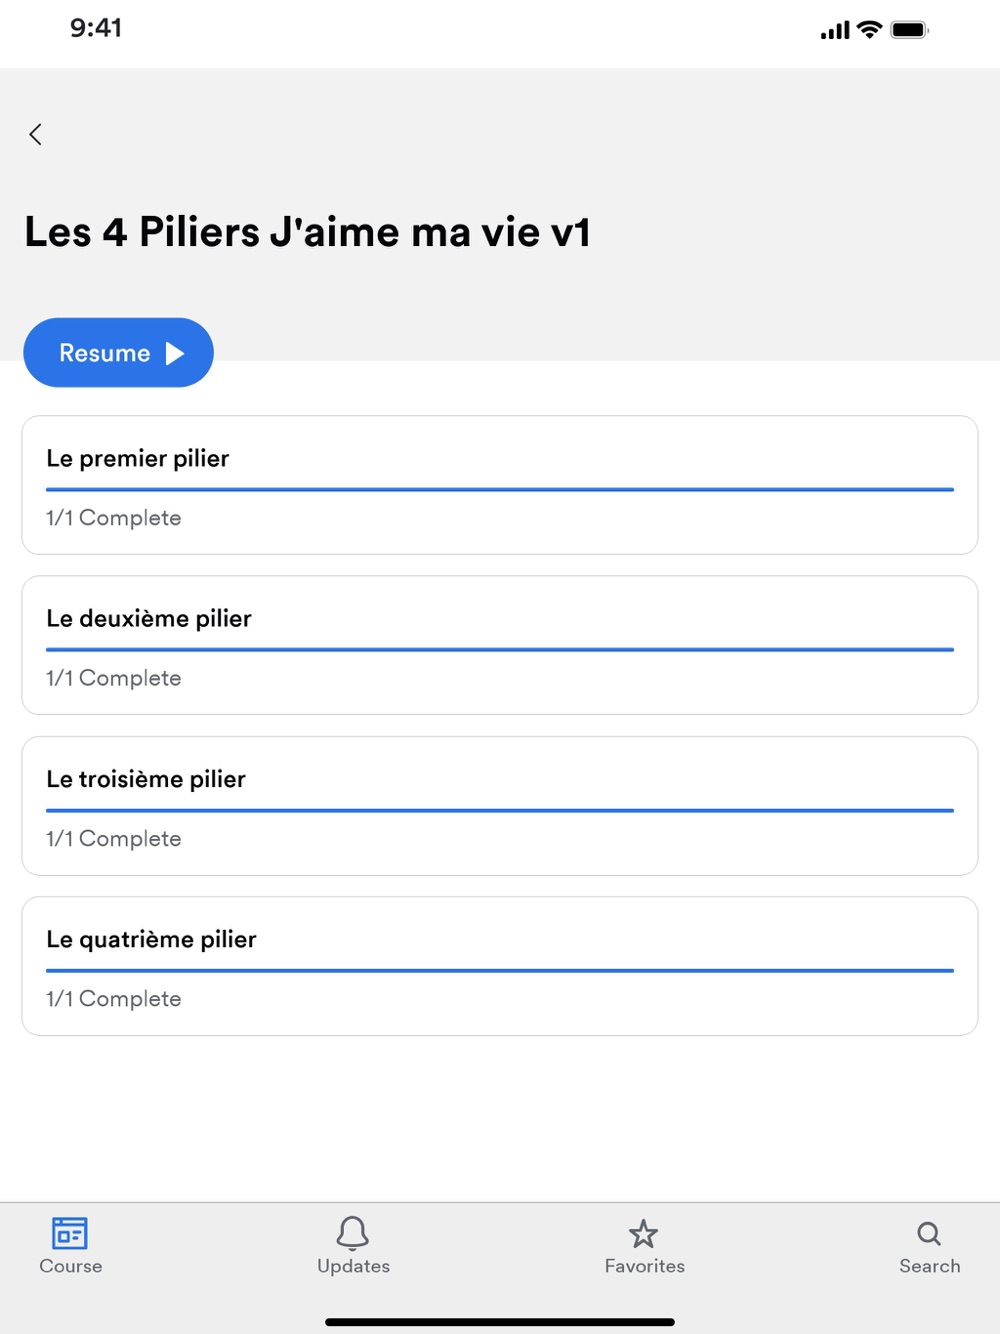Tap the Wi-Fi status icon
The image size is (1000, 1334).
pyautogui.click(x=870, y=29)
